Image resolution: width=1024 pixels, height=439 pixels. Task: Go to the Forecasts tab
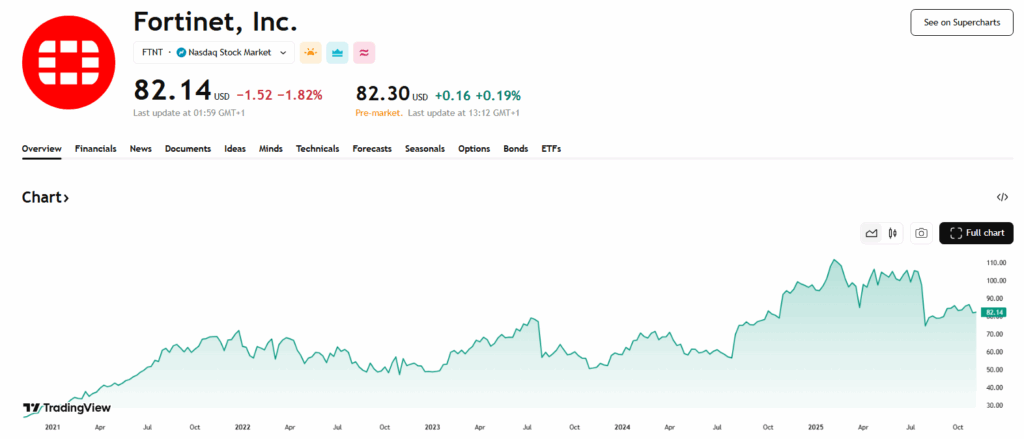pyautogui.click(x=372, y=149)
